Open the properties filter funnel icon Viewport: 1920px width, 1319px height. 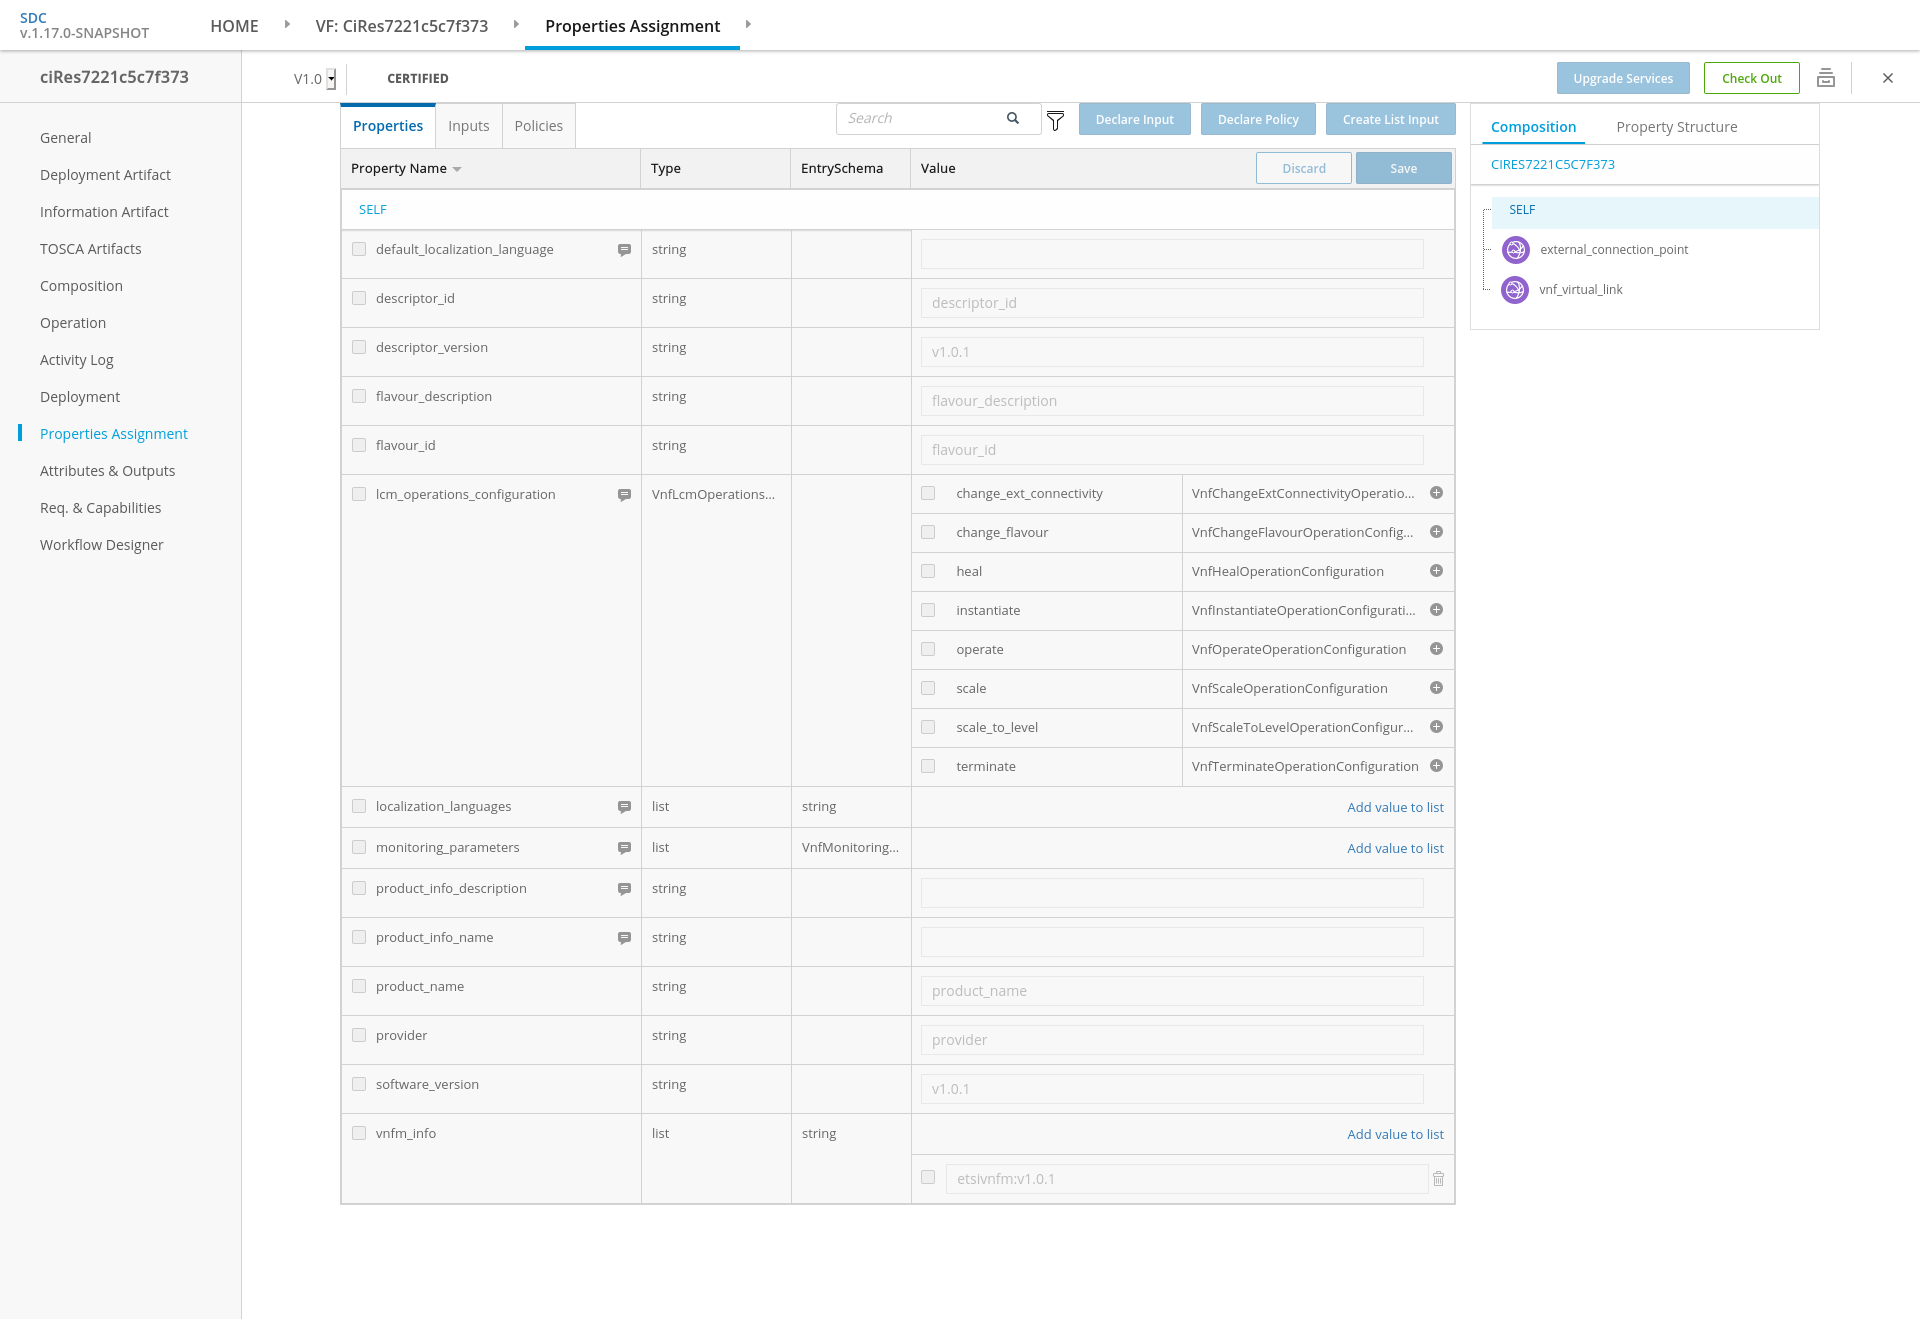[1055, 121]
